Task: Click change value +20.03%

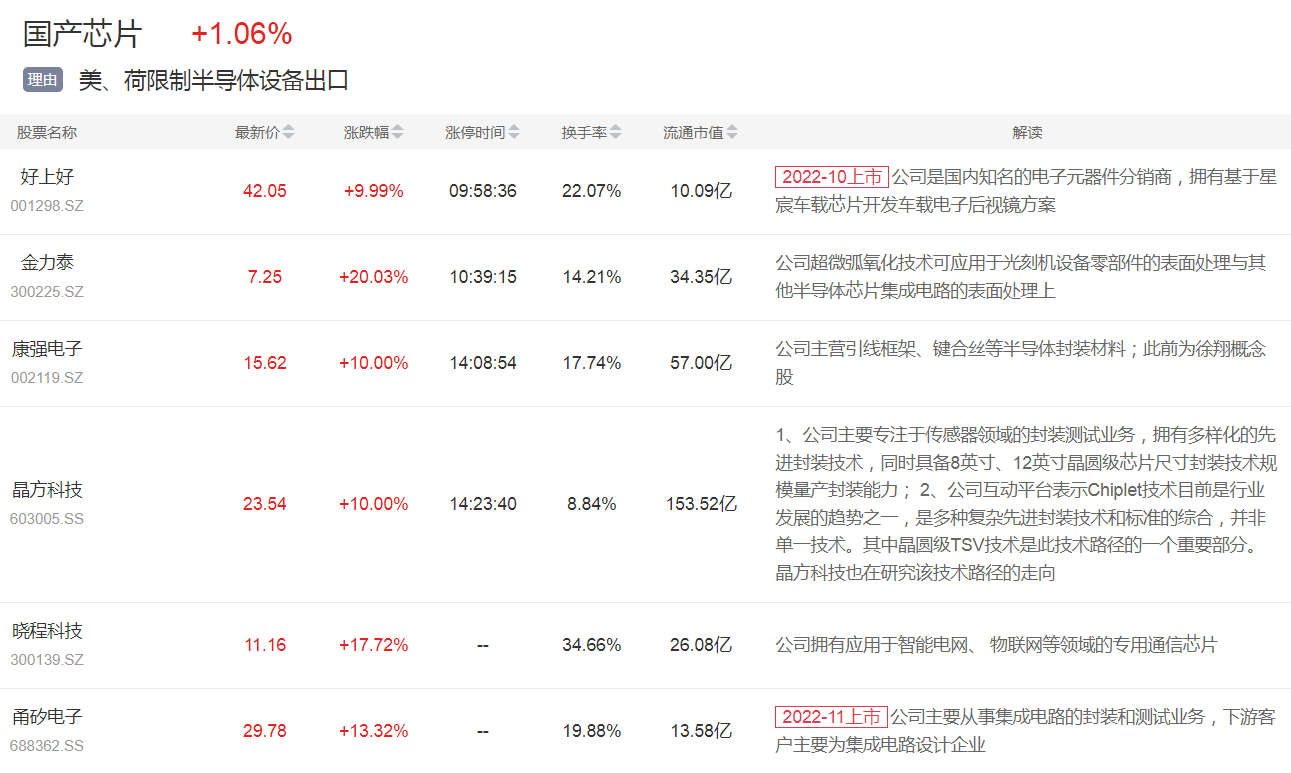Action: 374,277
